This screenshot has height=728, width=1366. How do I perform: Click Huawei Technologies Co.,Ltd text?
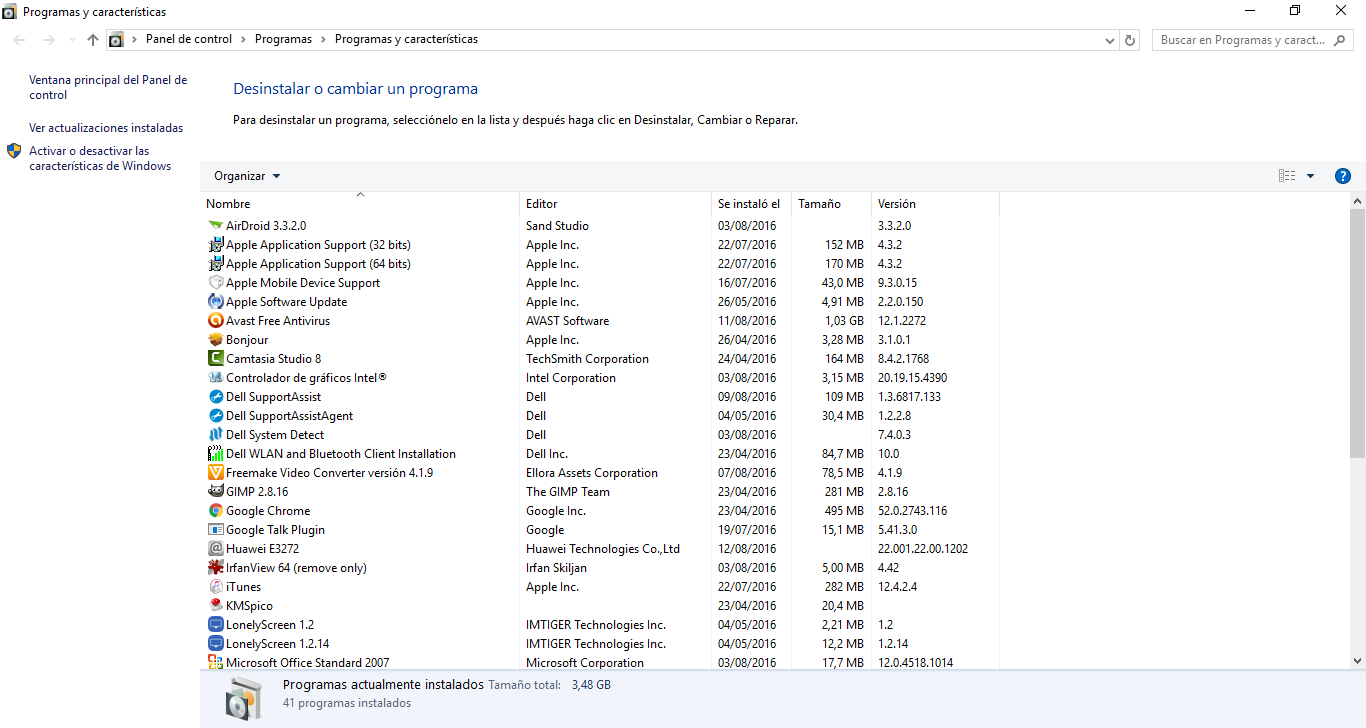click(603, 549)
